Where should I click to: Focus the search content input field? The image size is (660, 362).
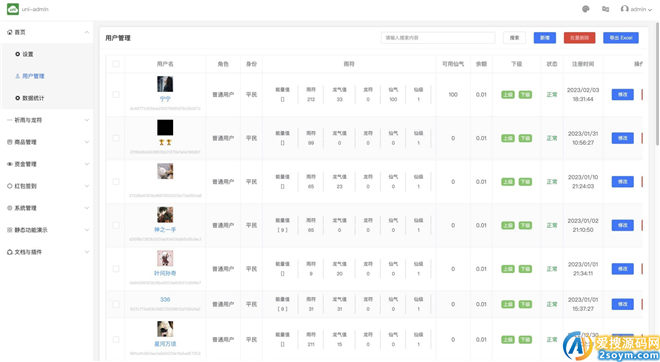[438, 38]
